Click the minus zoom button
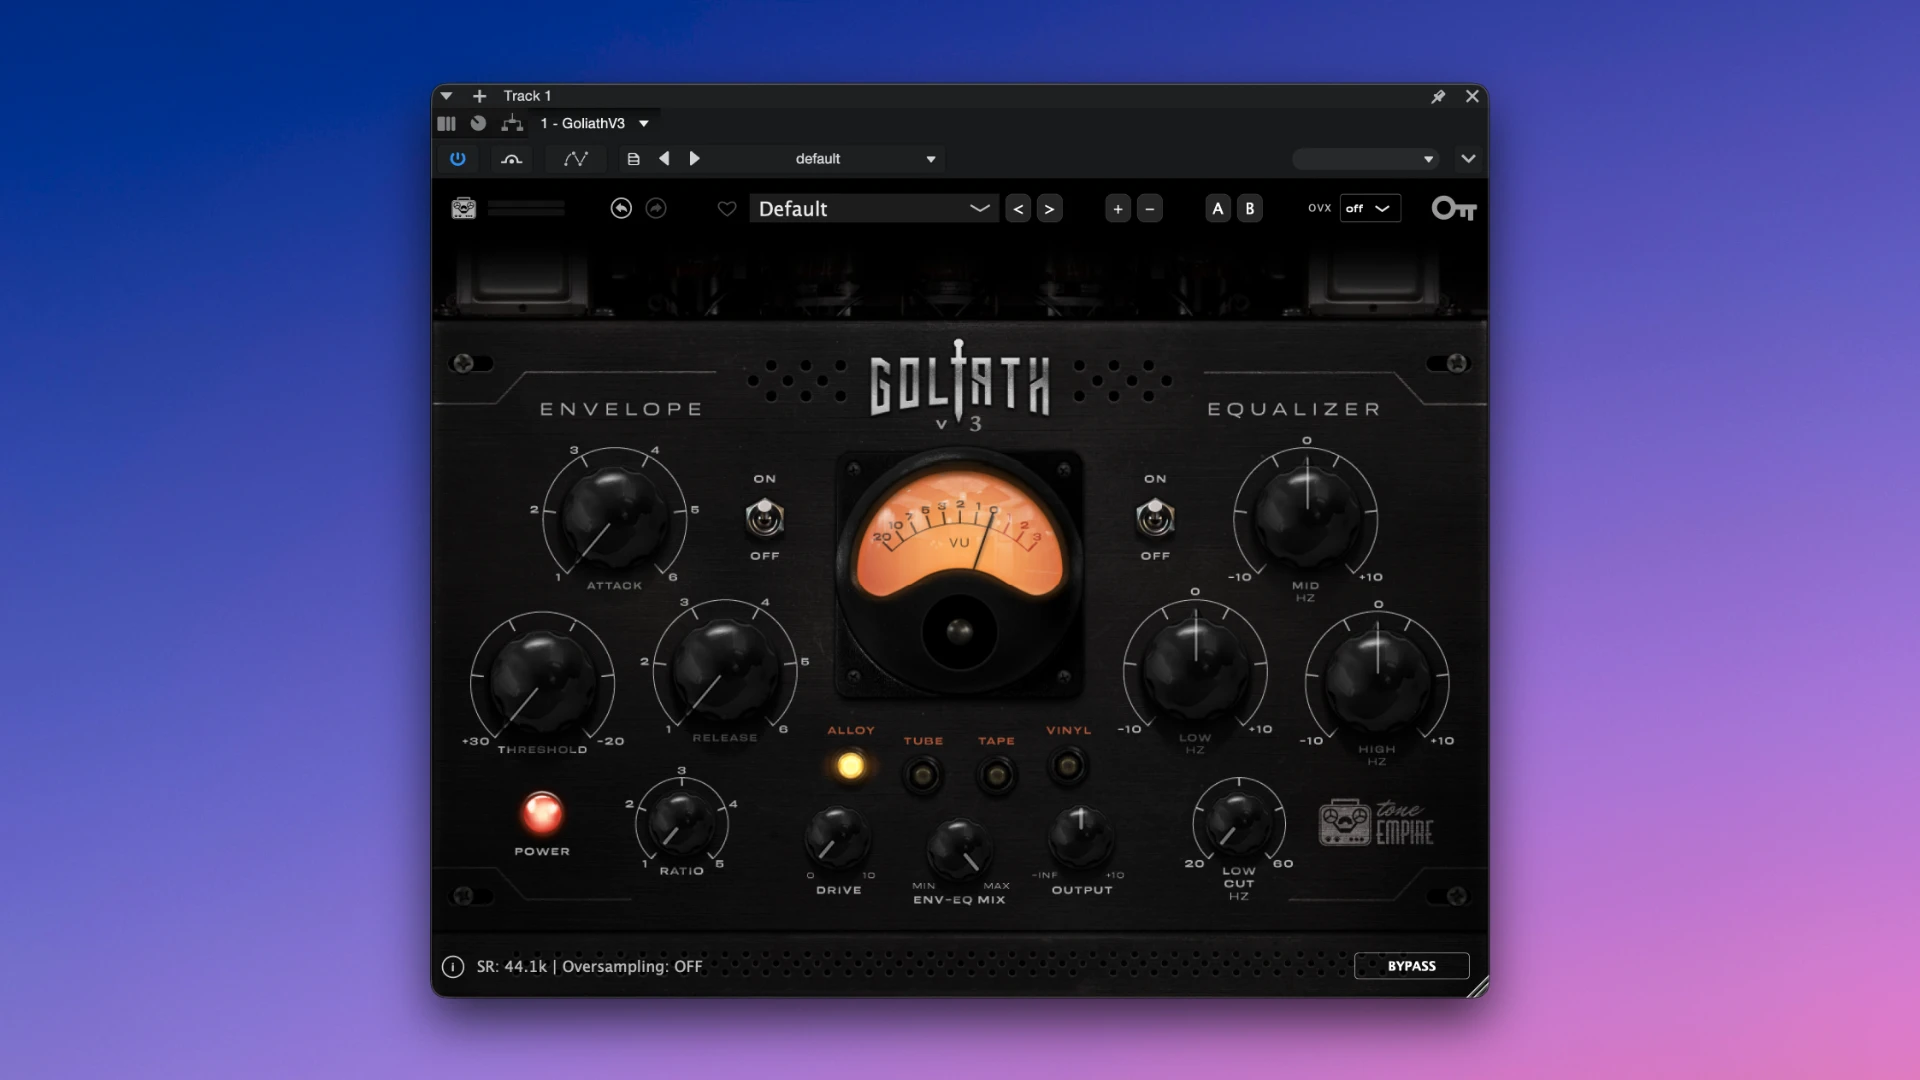The height and width of the screenshot is (1080, 1920). pyautogui.click(x=1150, y=208)
